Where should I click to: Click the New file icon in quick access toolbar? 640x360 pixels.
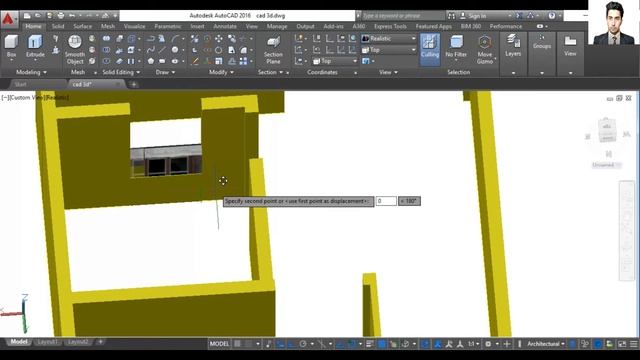click(x=27, y=16)
